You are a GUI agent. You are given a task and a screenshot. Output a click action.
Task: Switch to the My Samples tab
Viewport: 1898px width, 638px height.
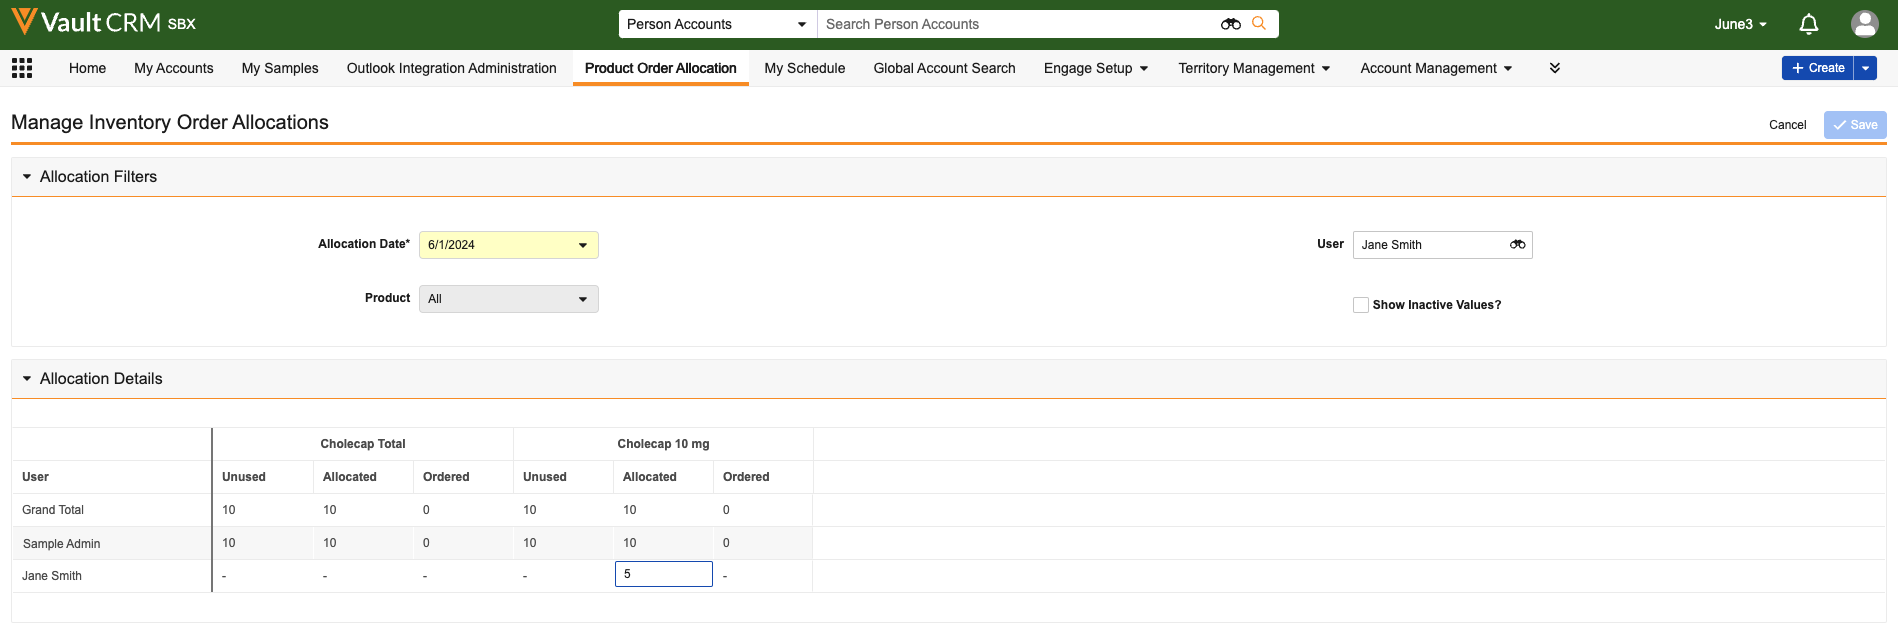coord(280,68)
